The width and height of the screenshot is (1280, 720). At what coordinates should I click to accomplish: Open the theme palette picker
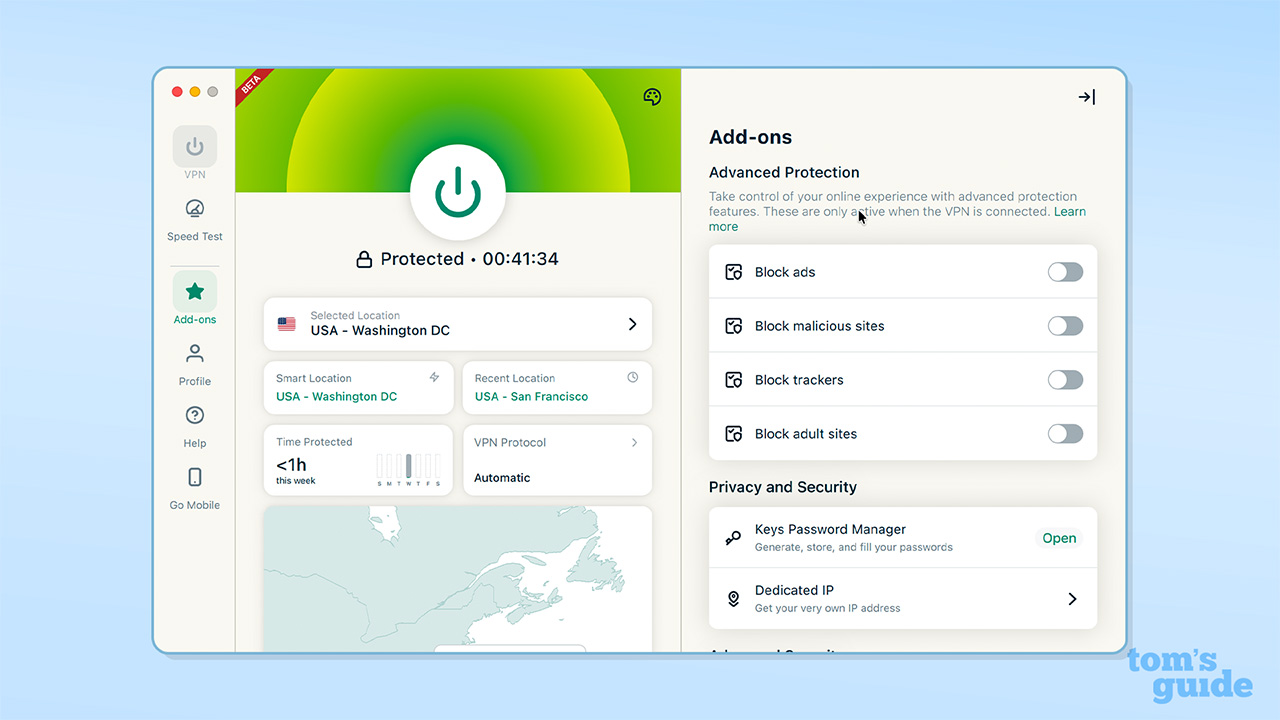(652, 97)
